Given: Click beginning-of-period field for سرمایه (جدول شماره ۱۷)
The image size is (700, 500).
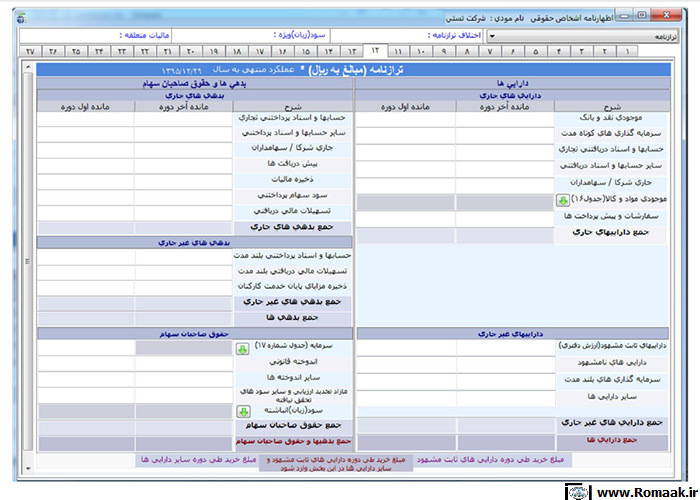Looking at the screenshot, I should (86, 348).
